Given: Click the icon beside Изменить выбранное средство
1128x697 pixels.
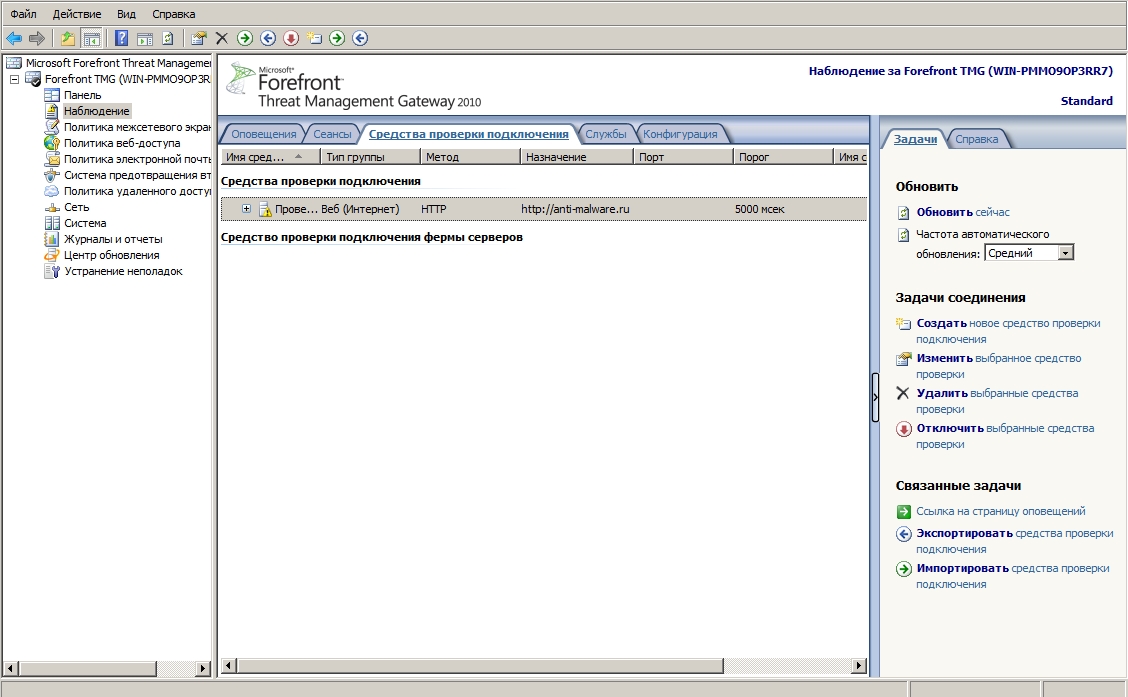Looking at the screenshot, I should tap(904, 358).
